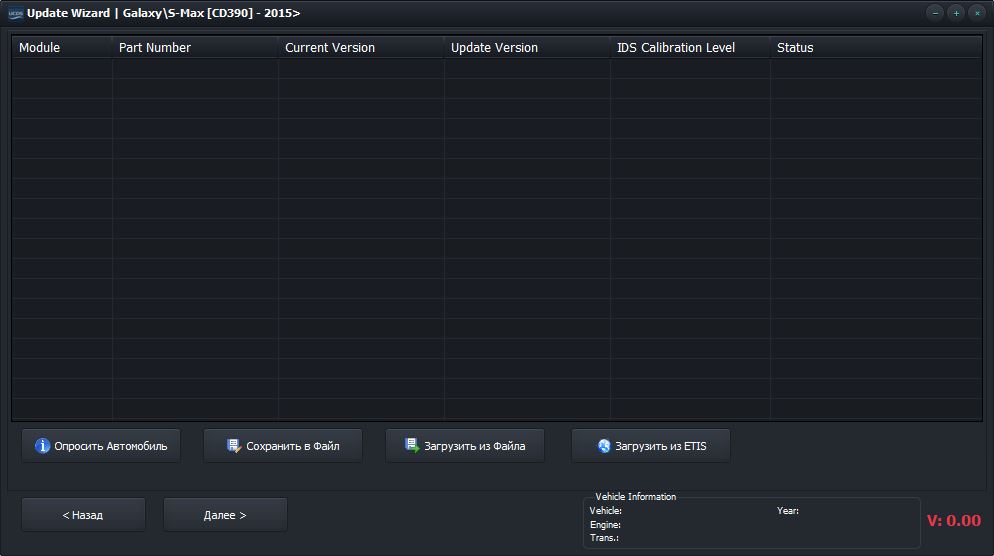Viewport: 994px width, 556px height.
Task: Click the red voltage reading V: 0.00
Action: click(953, 520)
